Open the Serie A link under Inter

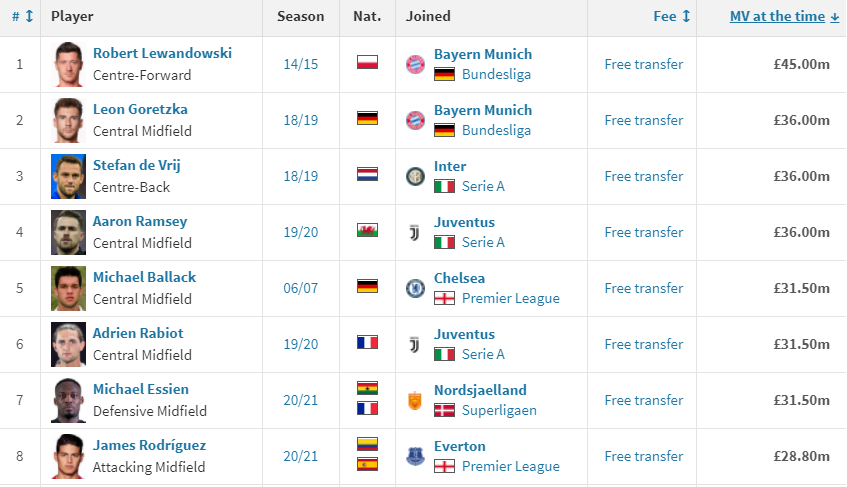click(x=483, y=186)
